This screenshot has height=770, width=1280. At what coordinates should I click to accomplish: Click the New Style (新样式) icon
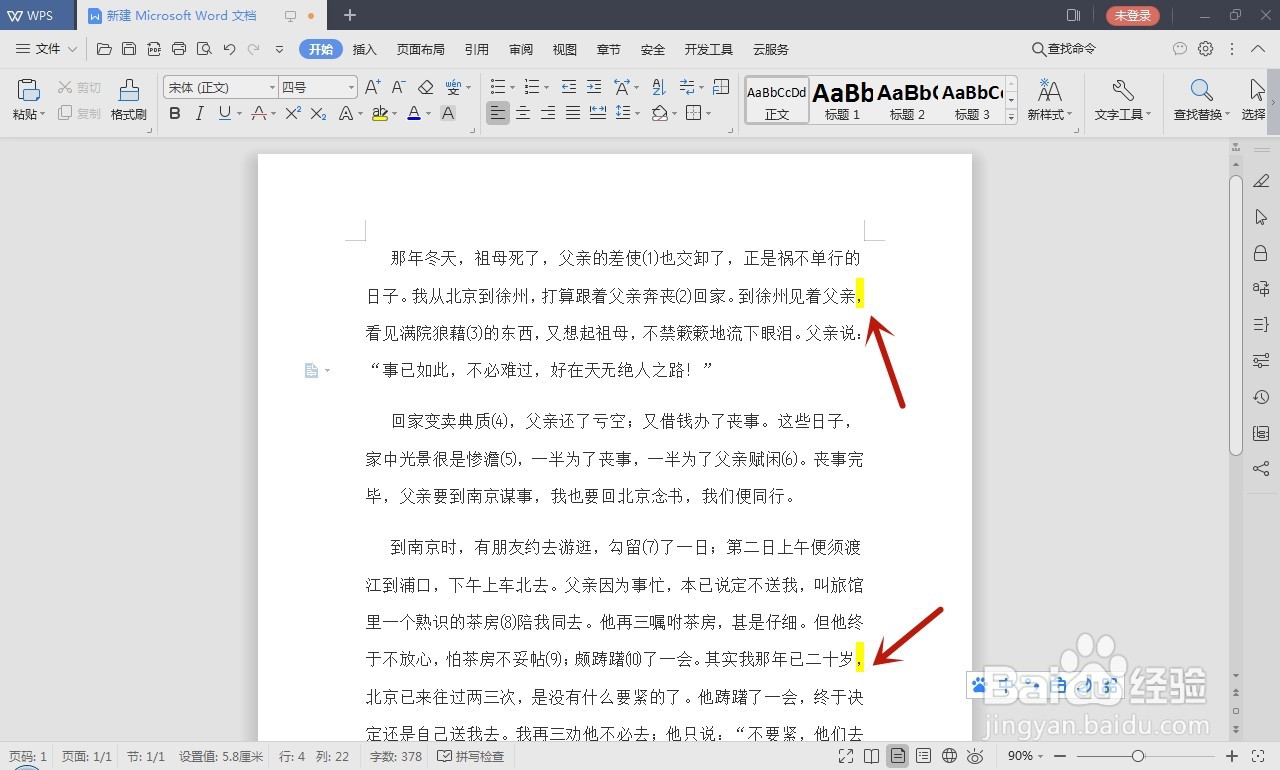click(x=1050, y=100)
